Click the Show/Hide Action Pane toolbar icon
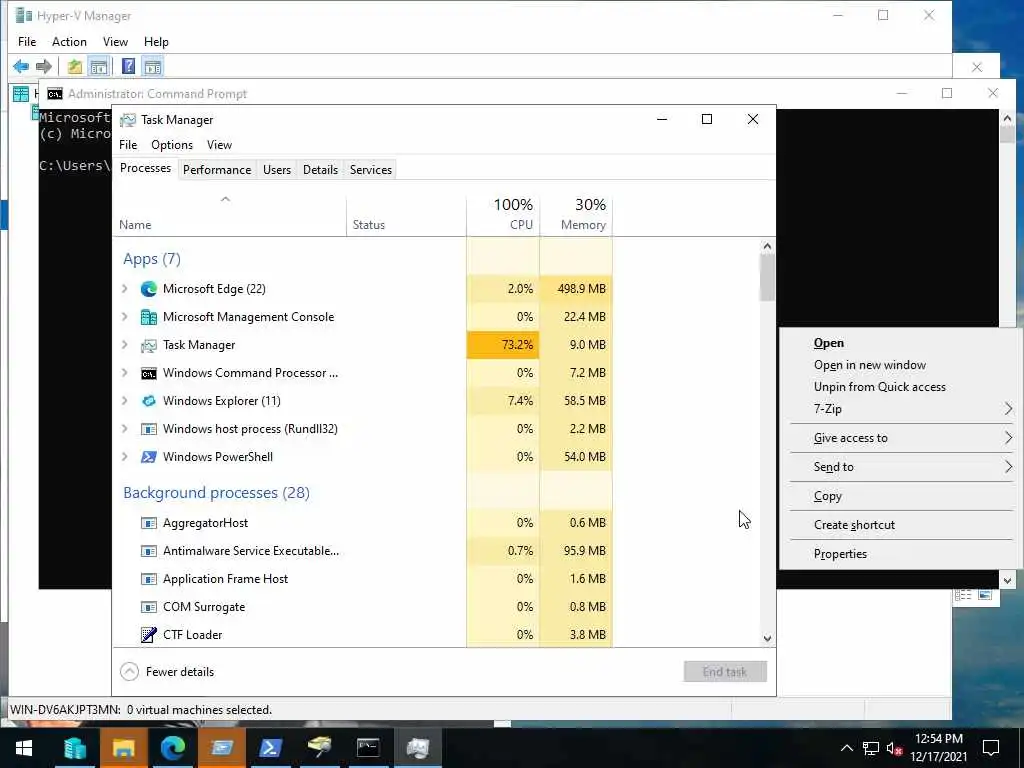Viewport: 1024px width, 768px height. 153,67
